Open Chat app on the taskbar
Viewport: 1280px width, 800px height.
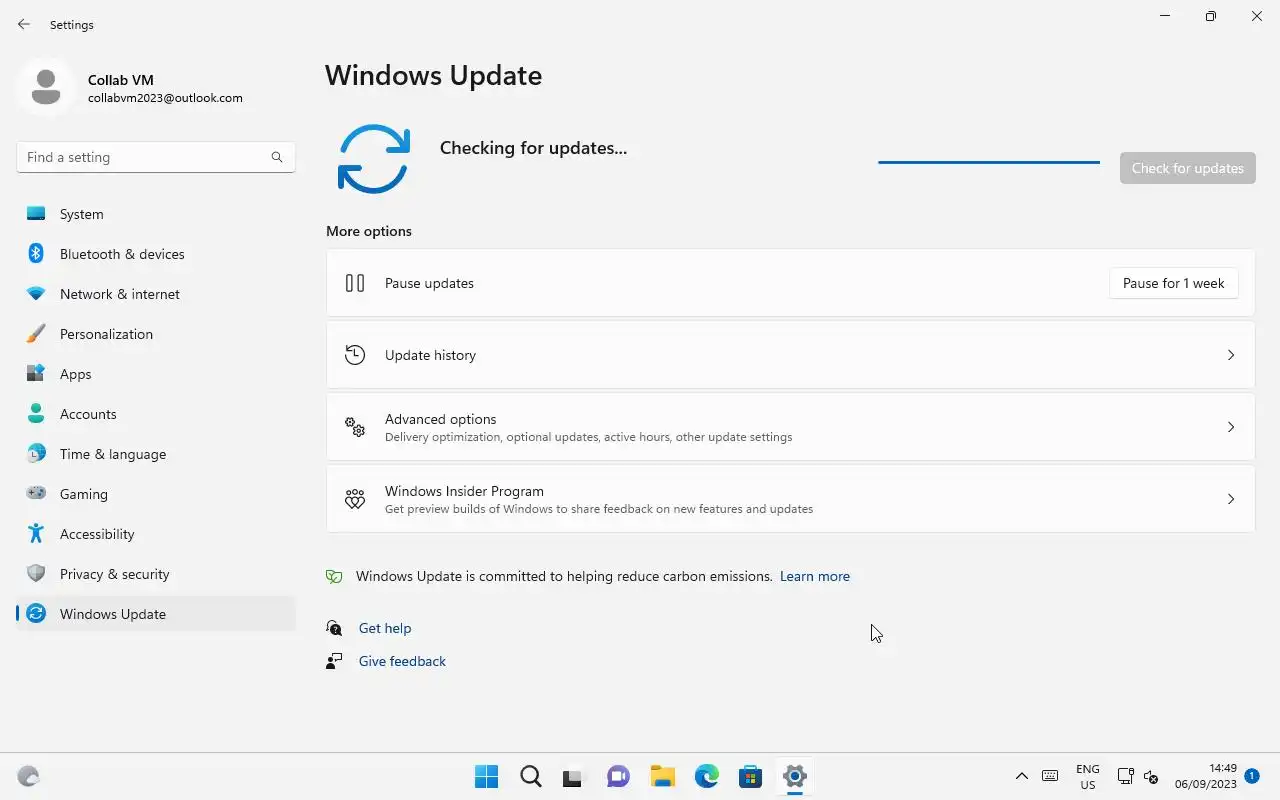click(x=618, y=776)
